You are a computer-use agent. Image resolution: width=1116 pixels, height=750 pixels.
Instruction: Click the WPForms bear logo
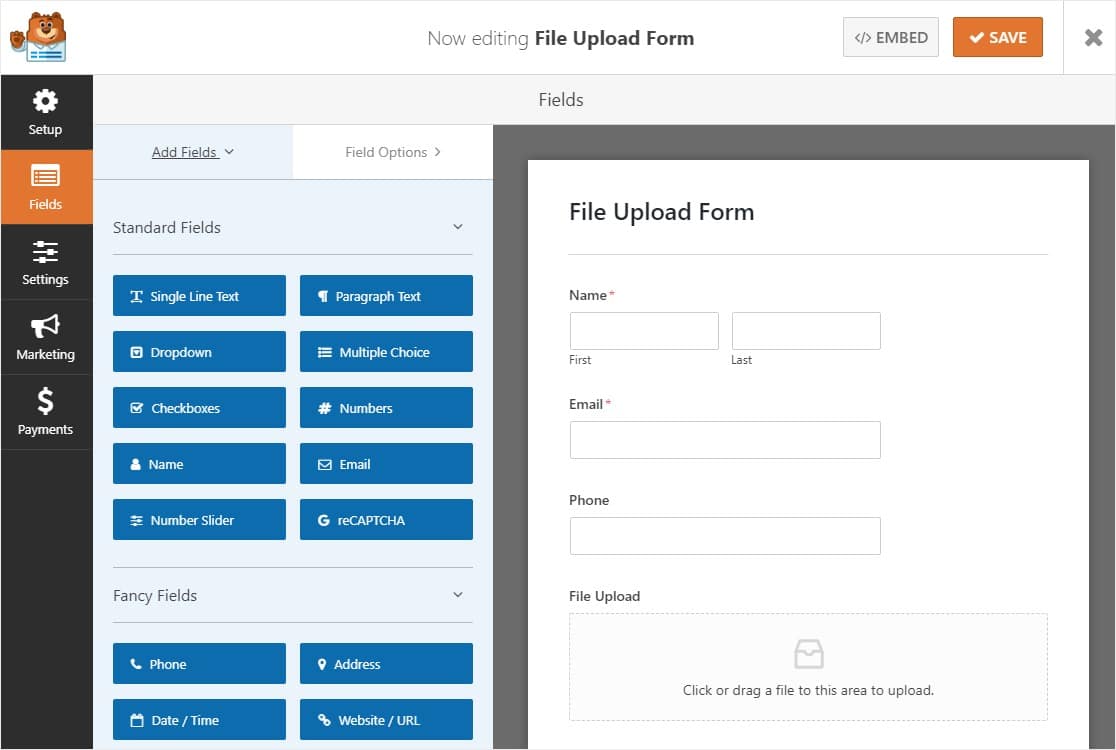point(36,35)
